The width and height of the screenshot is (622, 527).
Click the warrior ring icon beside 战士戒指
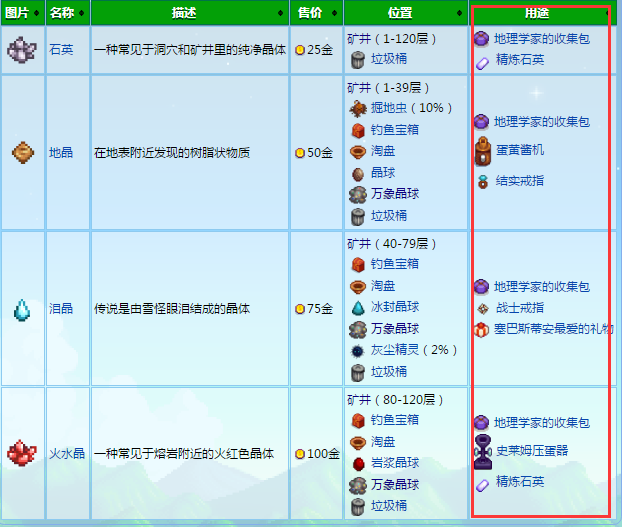pos(483,308)
